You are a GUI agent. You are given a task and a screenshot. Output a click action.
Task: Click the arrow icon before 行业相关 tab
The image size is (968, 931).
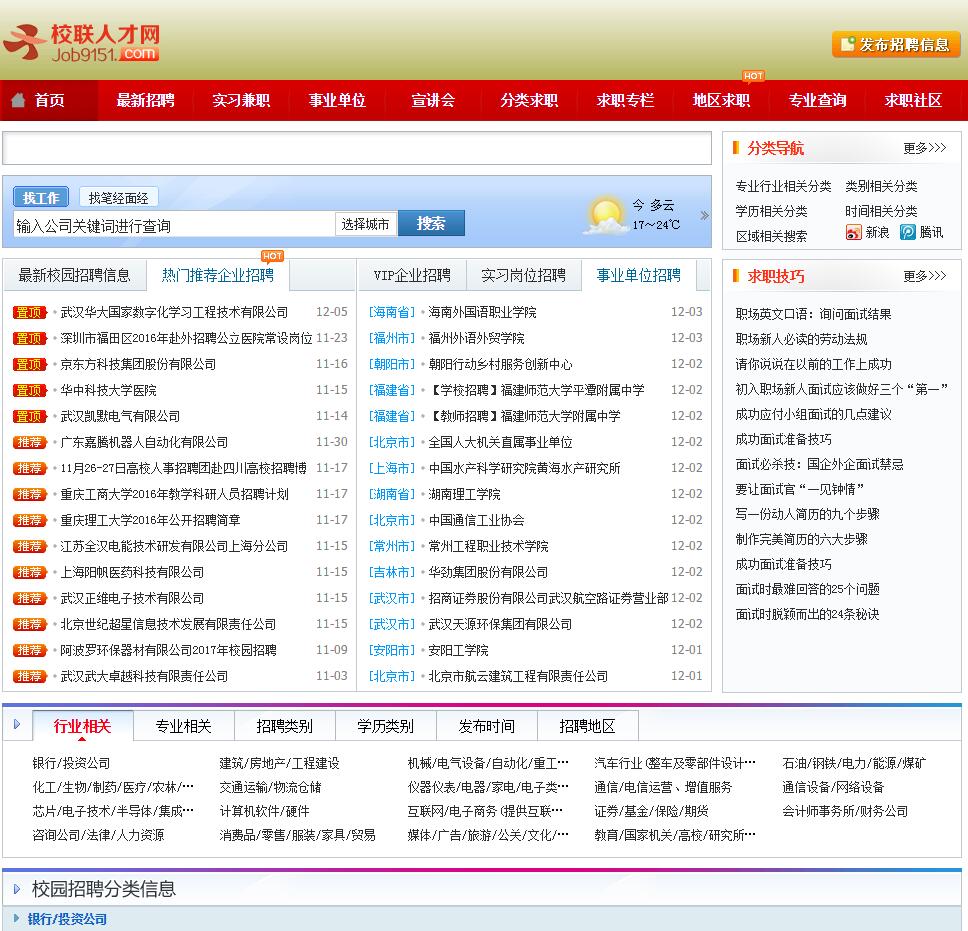click(17, 724)
